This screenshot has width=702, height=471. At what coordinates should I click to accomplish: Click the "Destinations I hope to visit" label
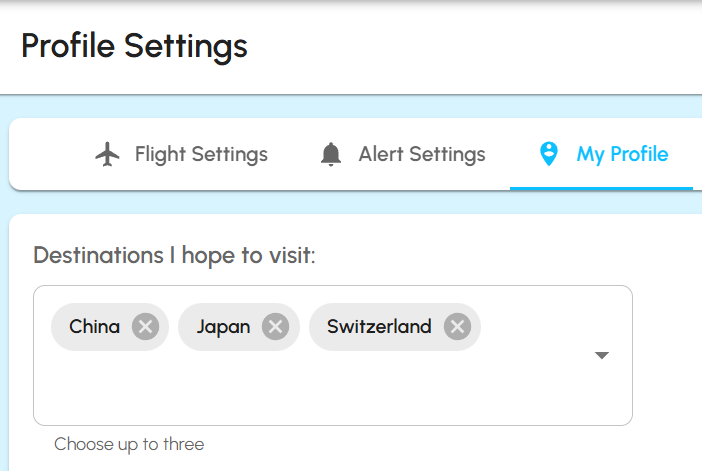pyautogui.click(x=174, y=255)
